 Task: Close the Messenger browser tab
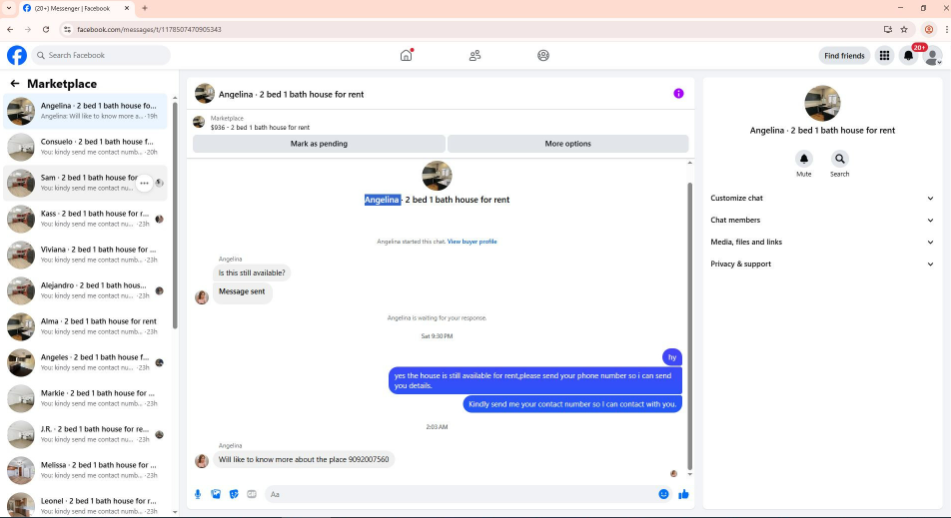point(127,8)
